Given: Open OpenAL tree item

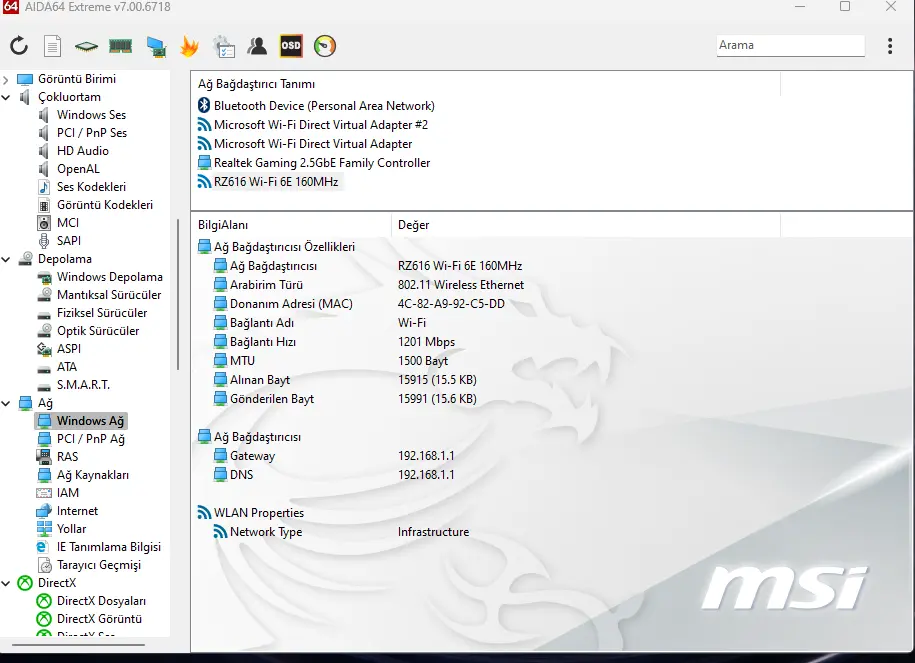Looking at the screenshot, I should pos(78,169).
